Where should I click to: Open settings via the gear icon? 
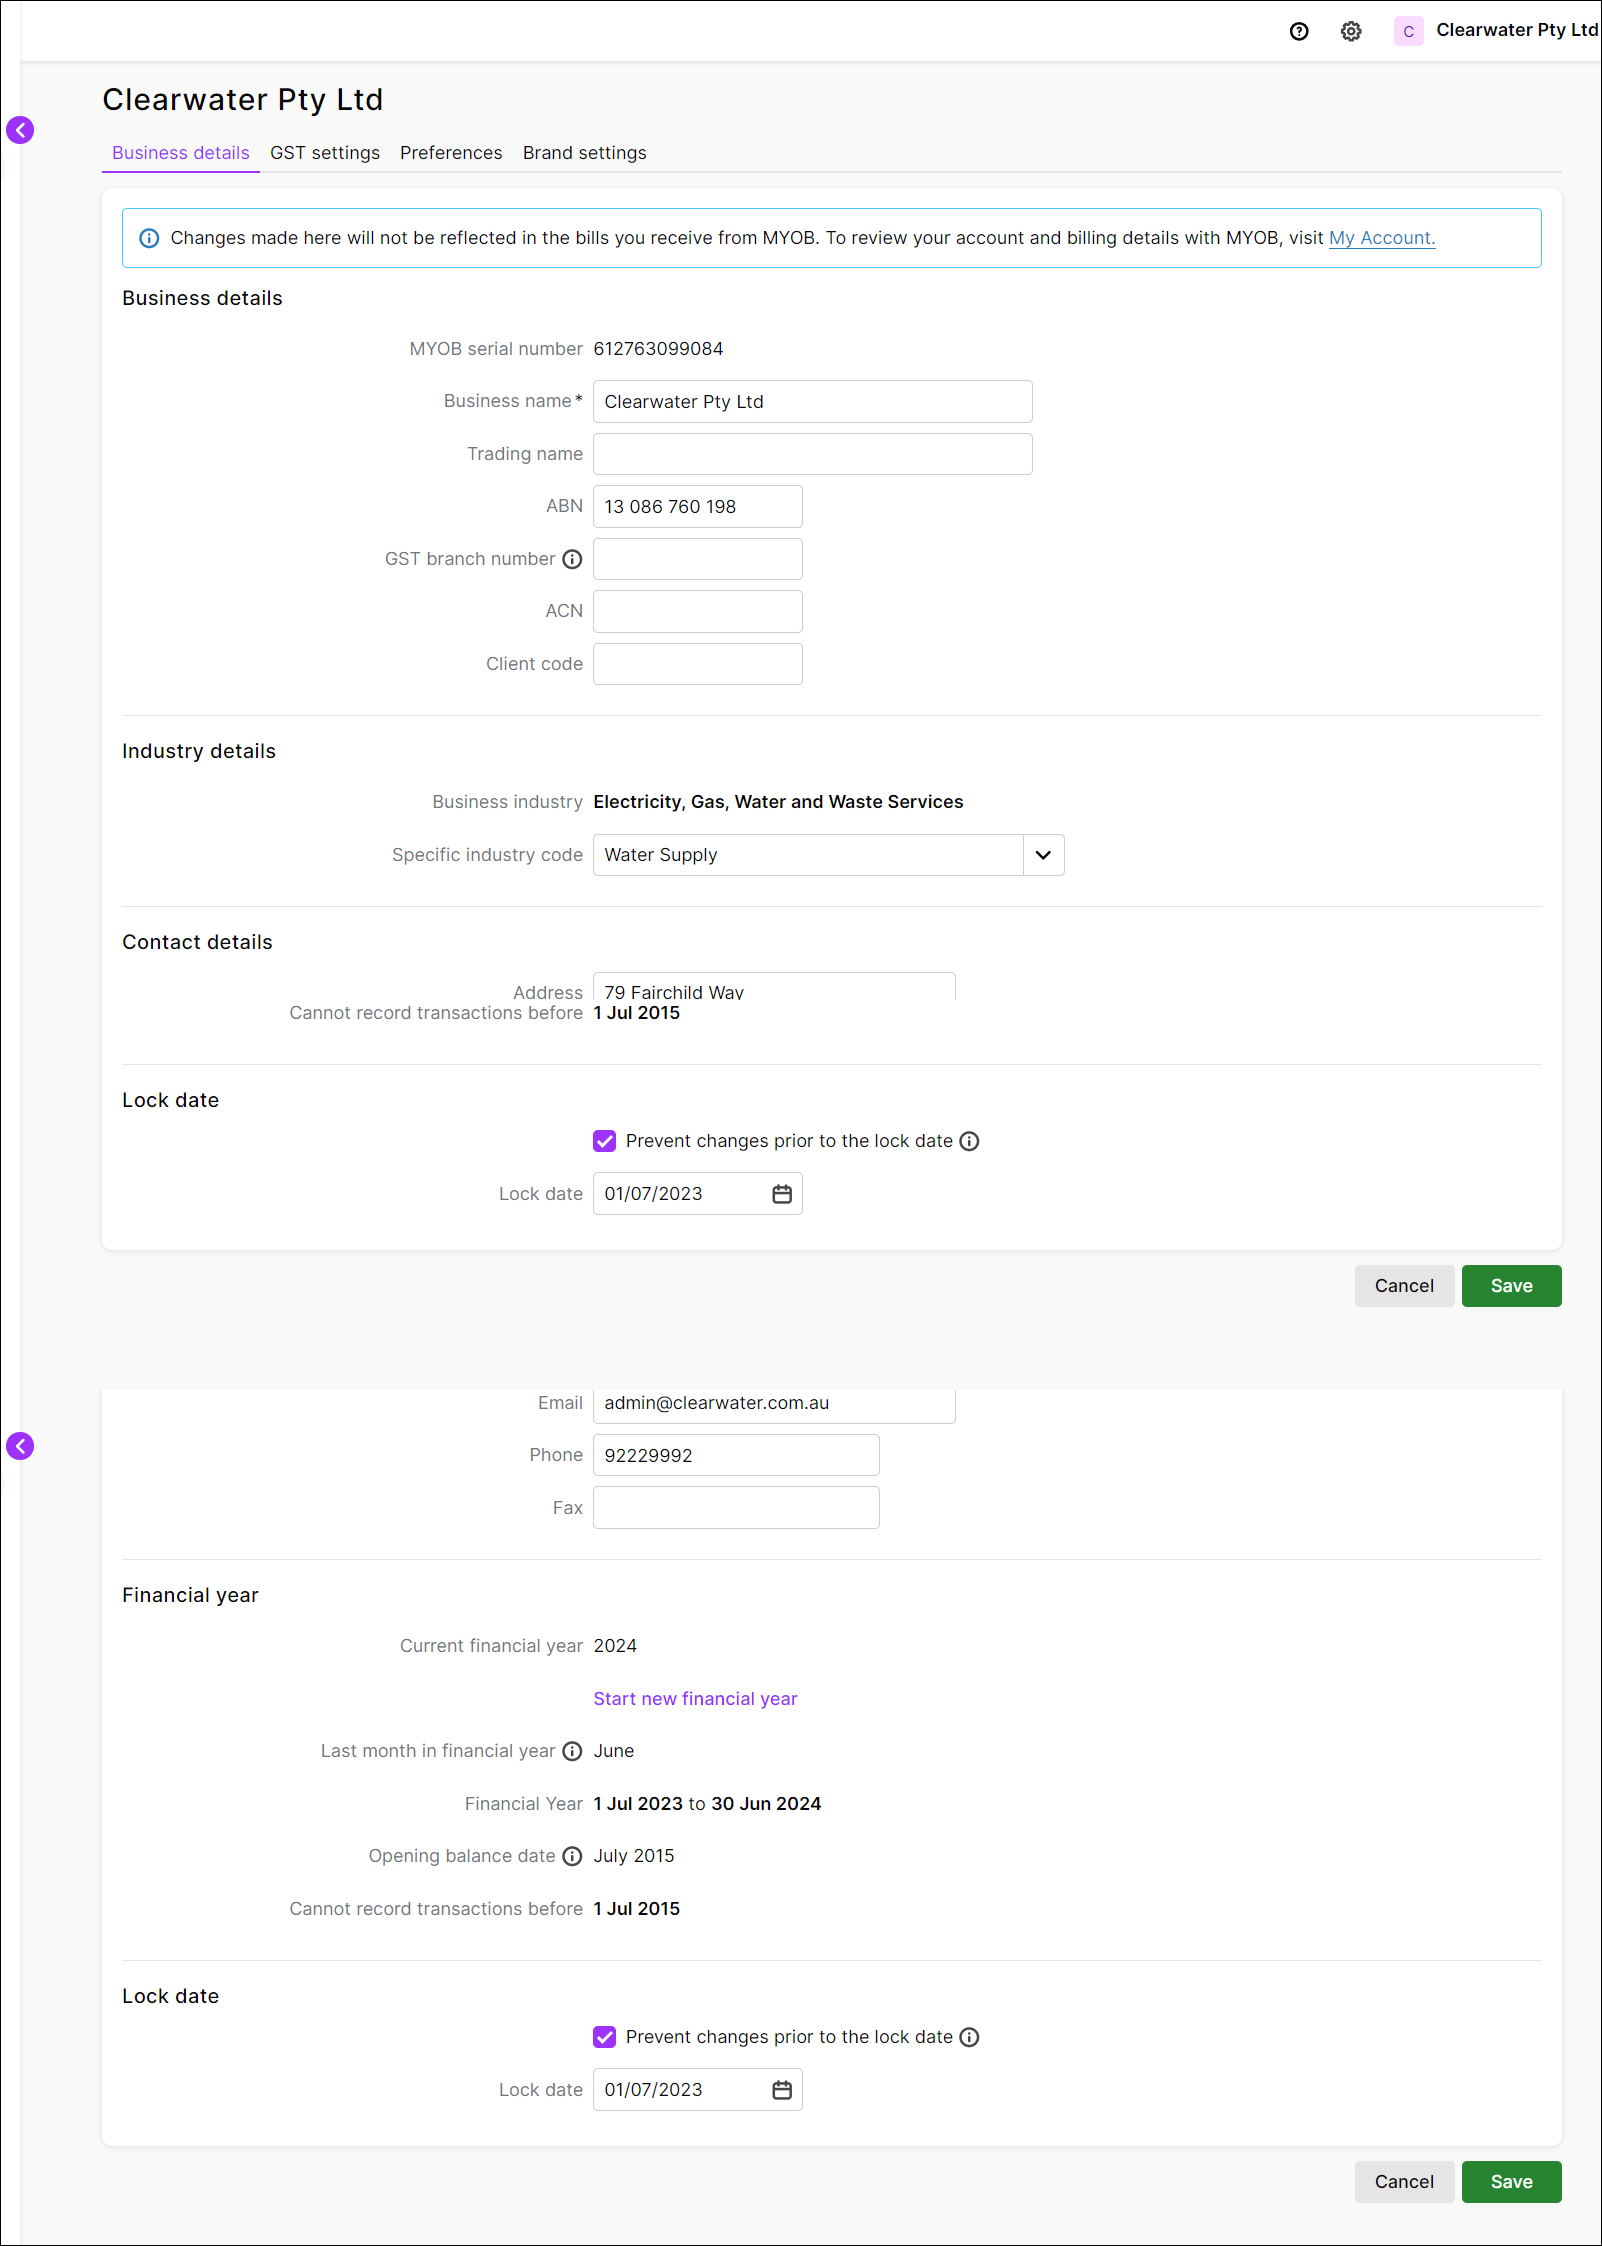1351,31
